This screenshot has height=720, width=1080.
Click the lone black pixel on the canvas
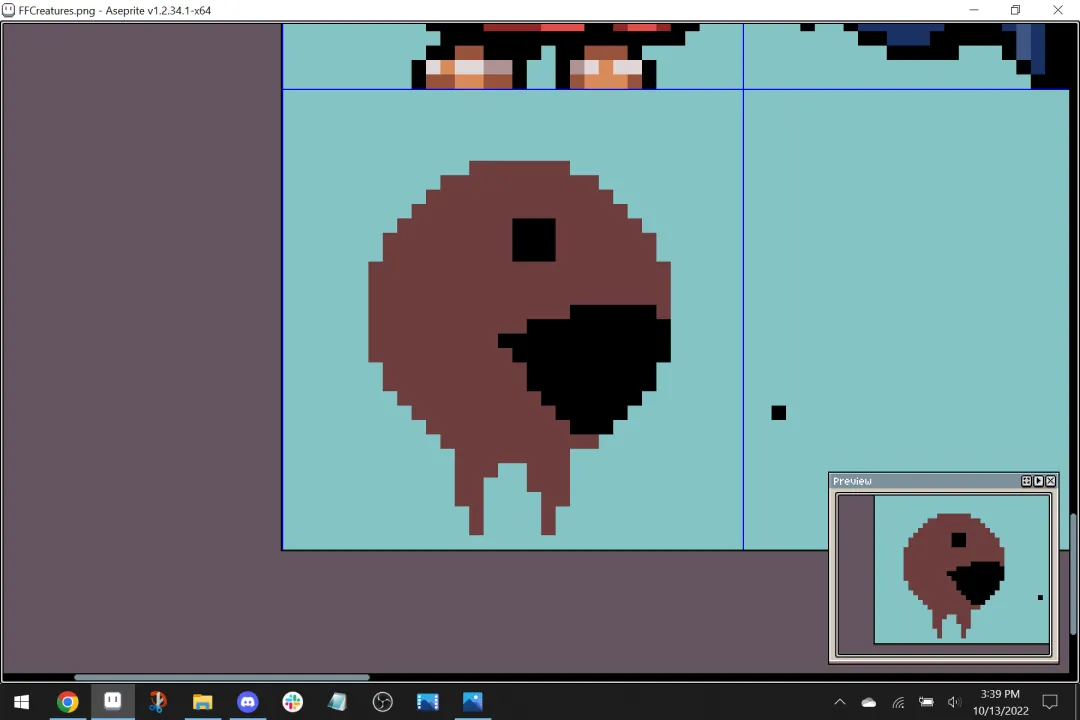pyautogui.click(x=778, y=413)
